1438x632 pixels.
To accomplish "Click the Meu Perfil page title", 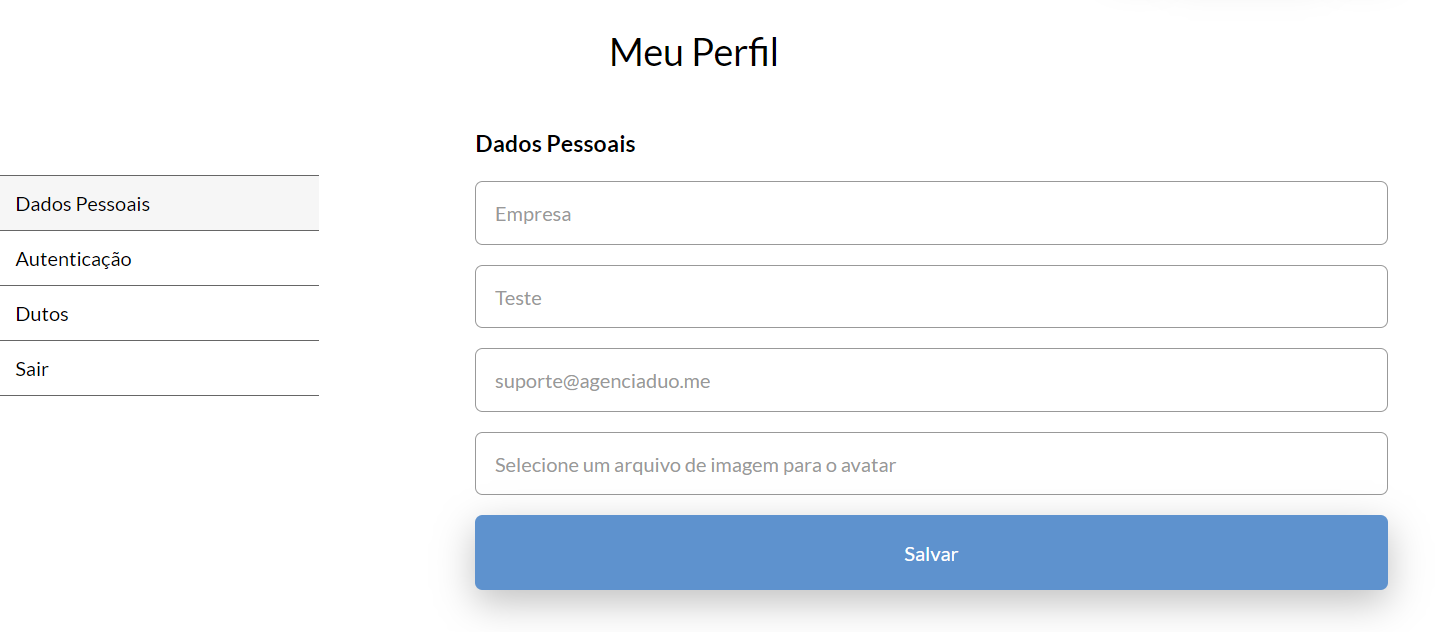I will [693, 52].
